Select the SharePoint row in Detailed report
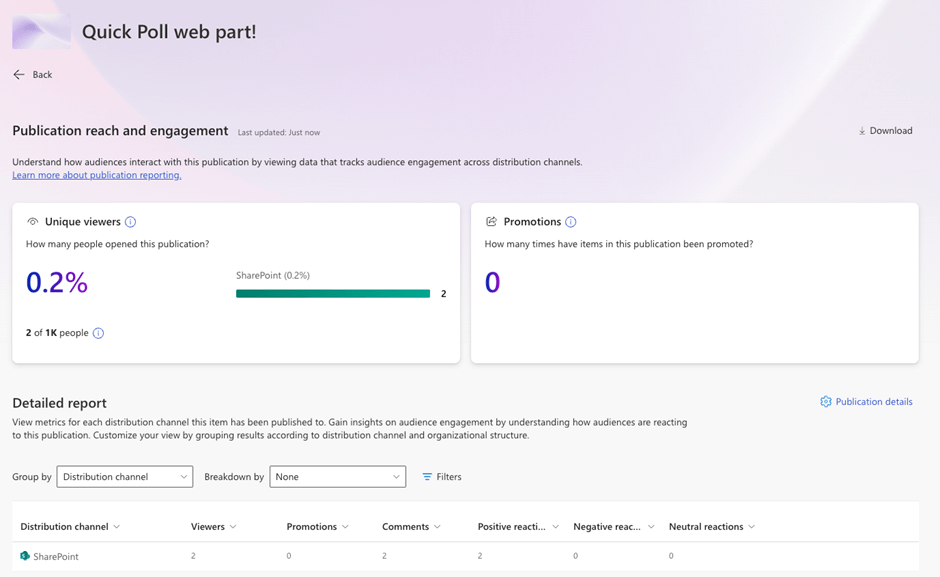The width and height of the screenshot is (940, 577). 300,556
